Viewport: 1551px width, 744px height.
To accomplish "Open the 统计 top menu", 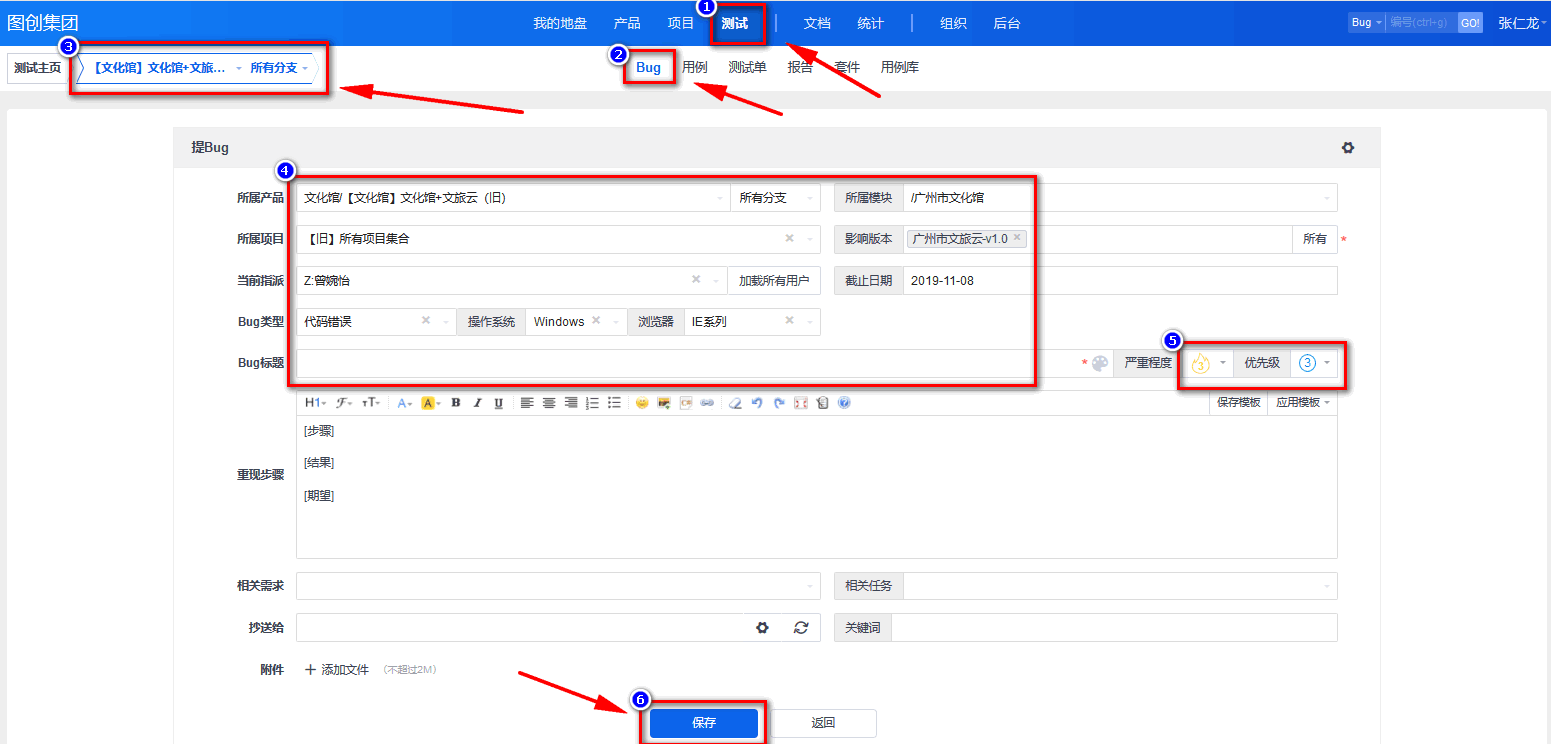I will (x=870, y=23).
